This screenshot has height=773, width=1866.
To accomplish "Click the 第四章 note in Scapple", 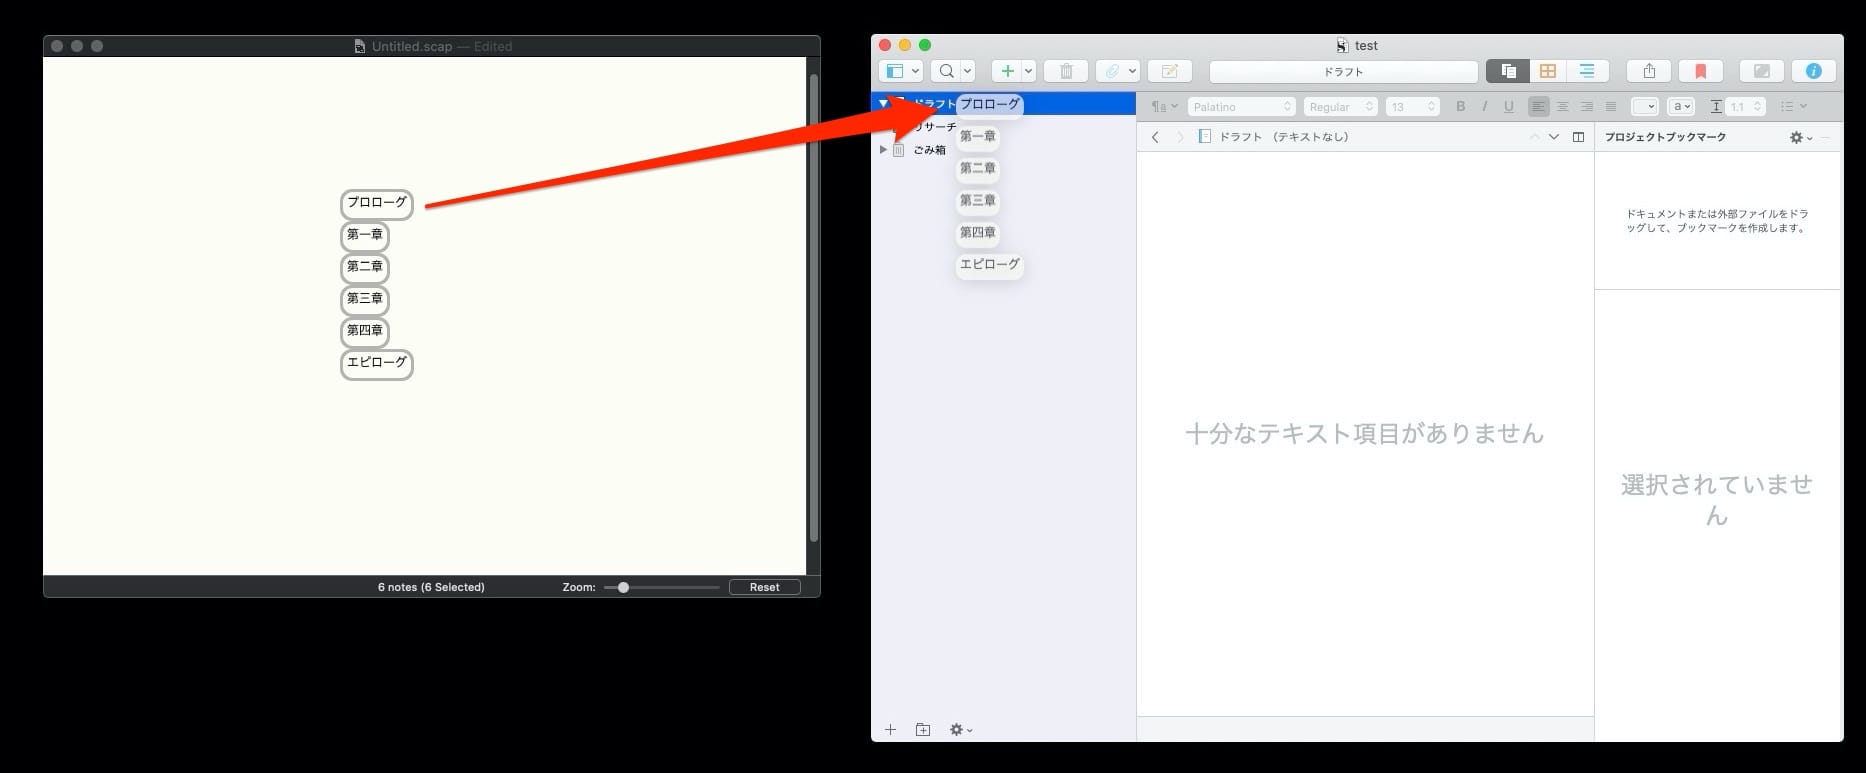I will pos(365,332).
